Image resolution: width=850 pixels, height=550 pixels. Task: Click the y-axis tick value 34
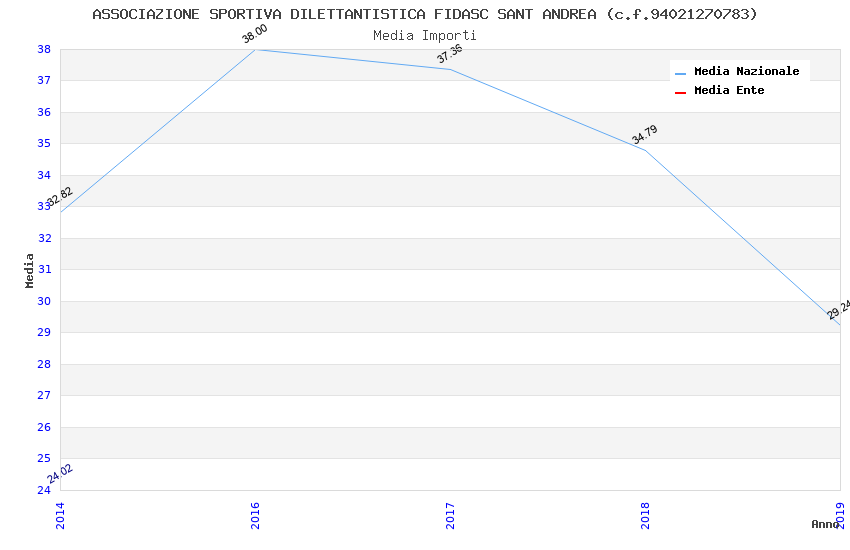[44, 175]
